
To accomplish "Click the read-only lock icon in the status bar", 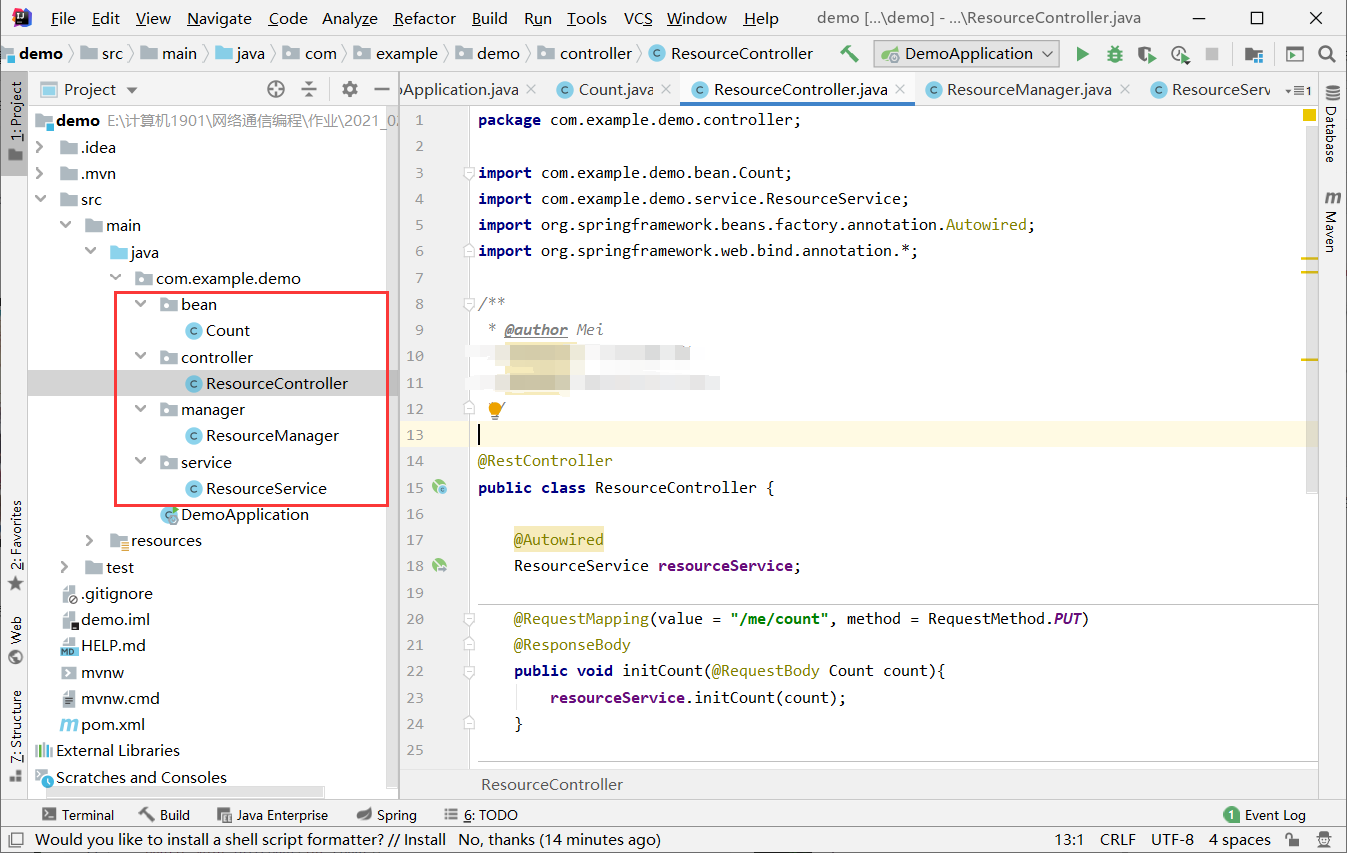I will [x=1292, y=840].
